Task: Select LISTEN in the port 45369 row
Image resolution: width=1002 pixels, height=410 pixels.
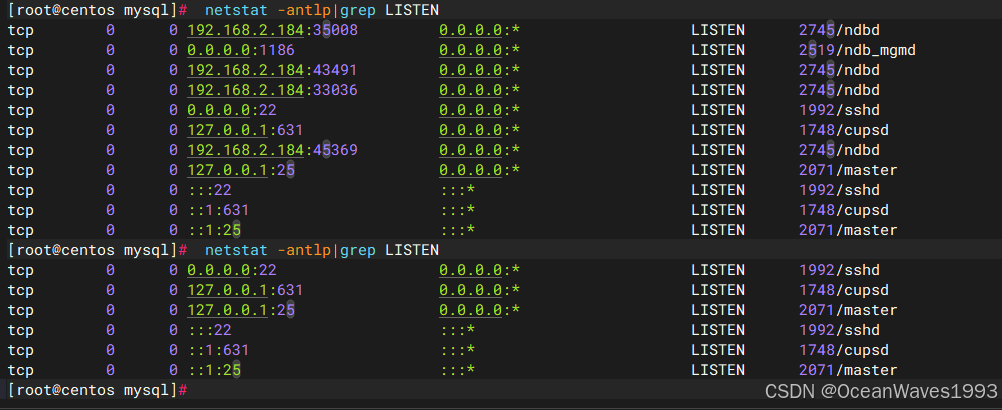Action: (x=718, y=150)
